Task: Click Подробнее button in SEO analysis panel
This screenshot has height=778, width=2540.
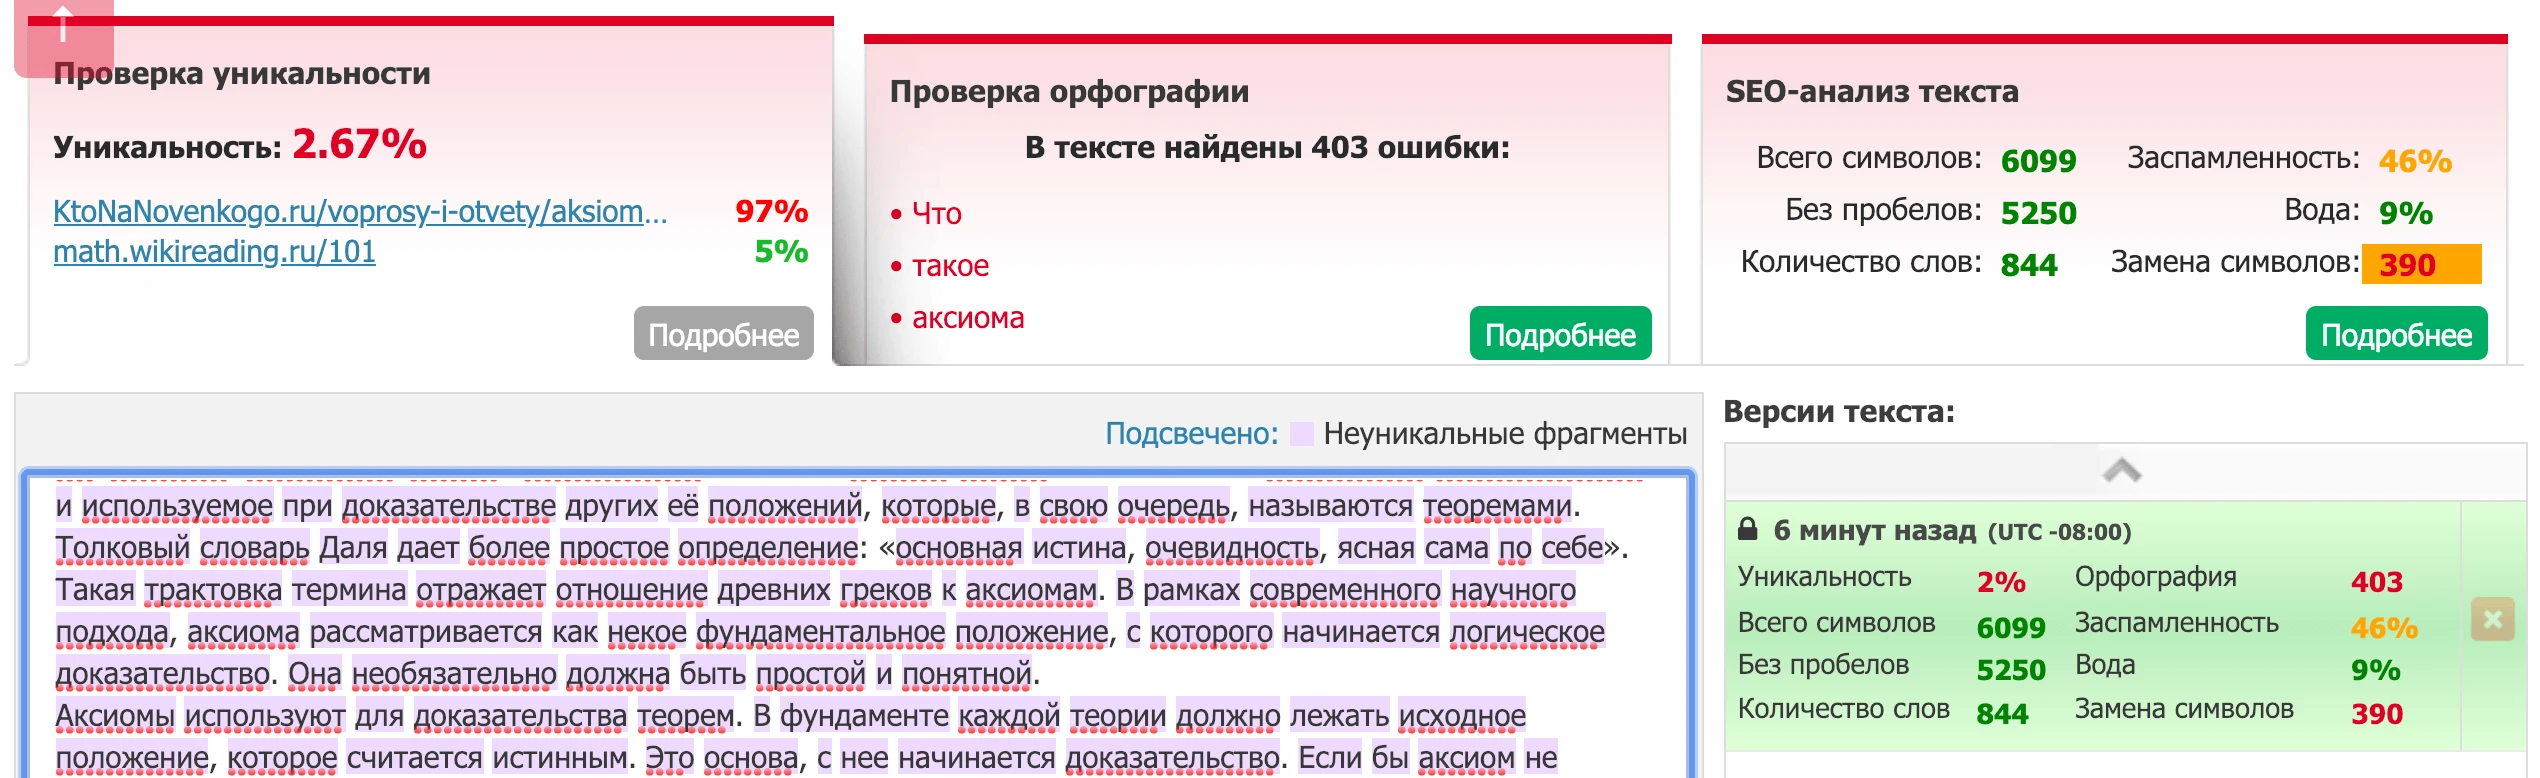Action: [x=2396, y=334]
